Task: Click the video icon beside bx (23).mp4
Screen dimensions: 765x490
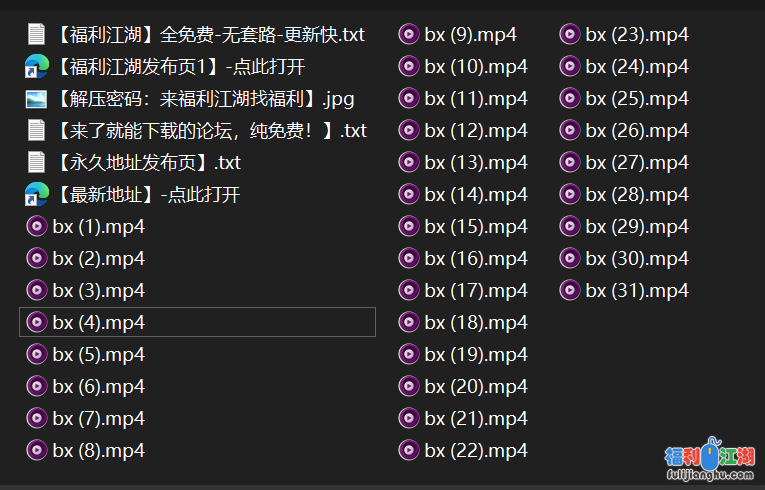Action: pos(569,35)
